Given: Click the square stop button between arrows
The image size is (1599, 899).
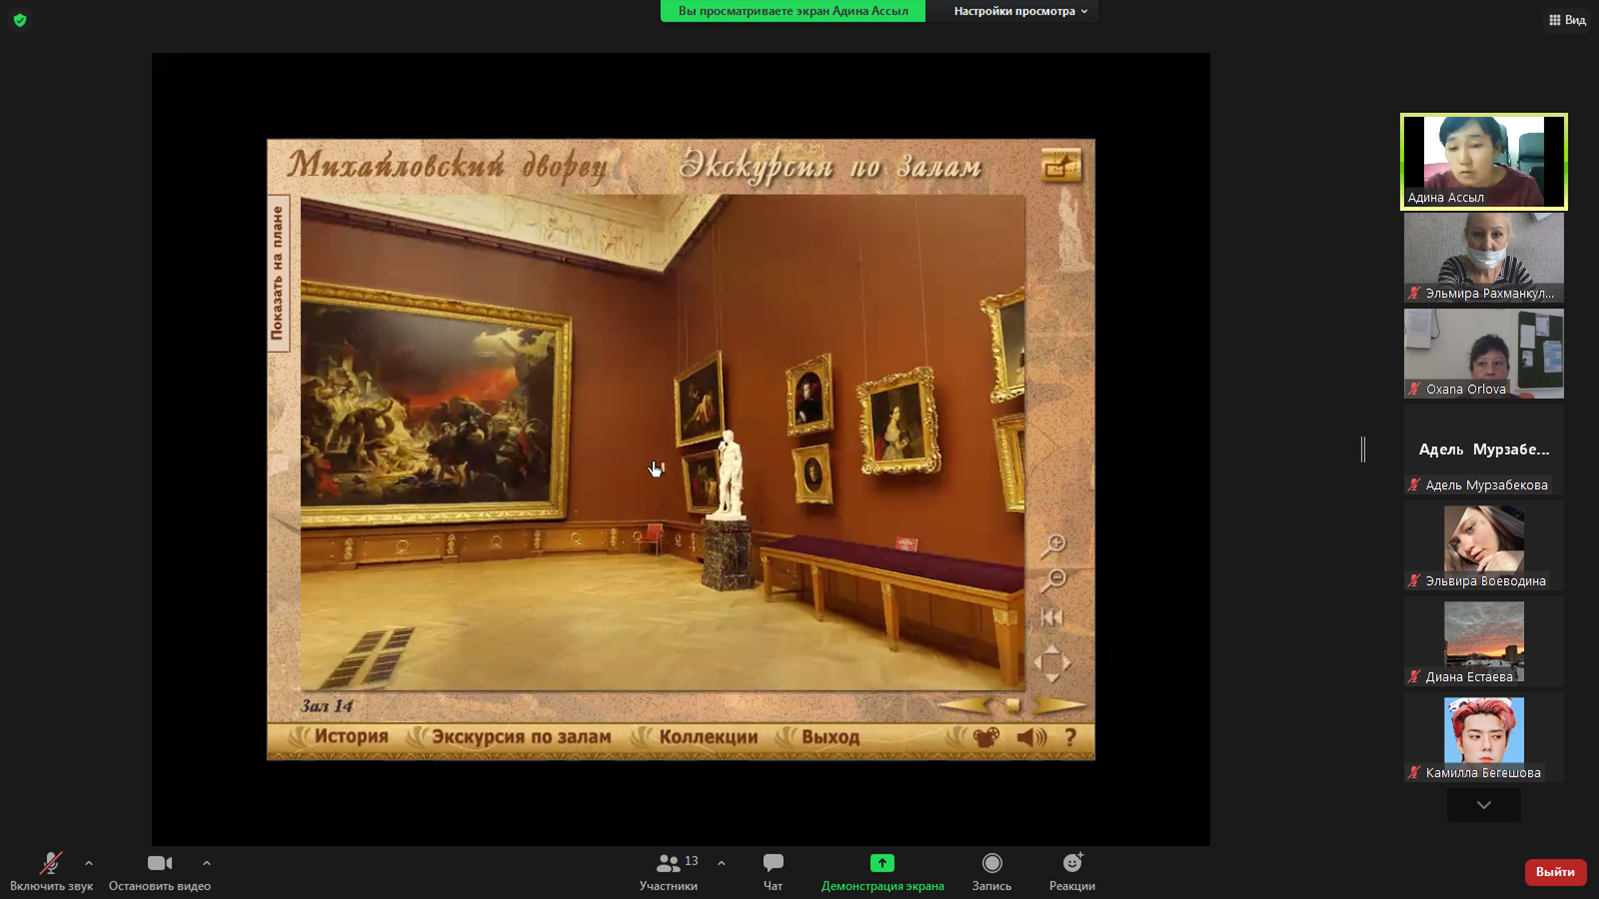Looking at the screenshot, I should [x=1012, y=706].
